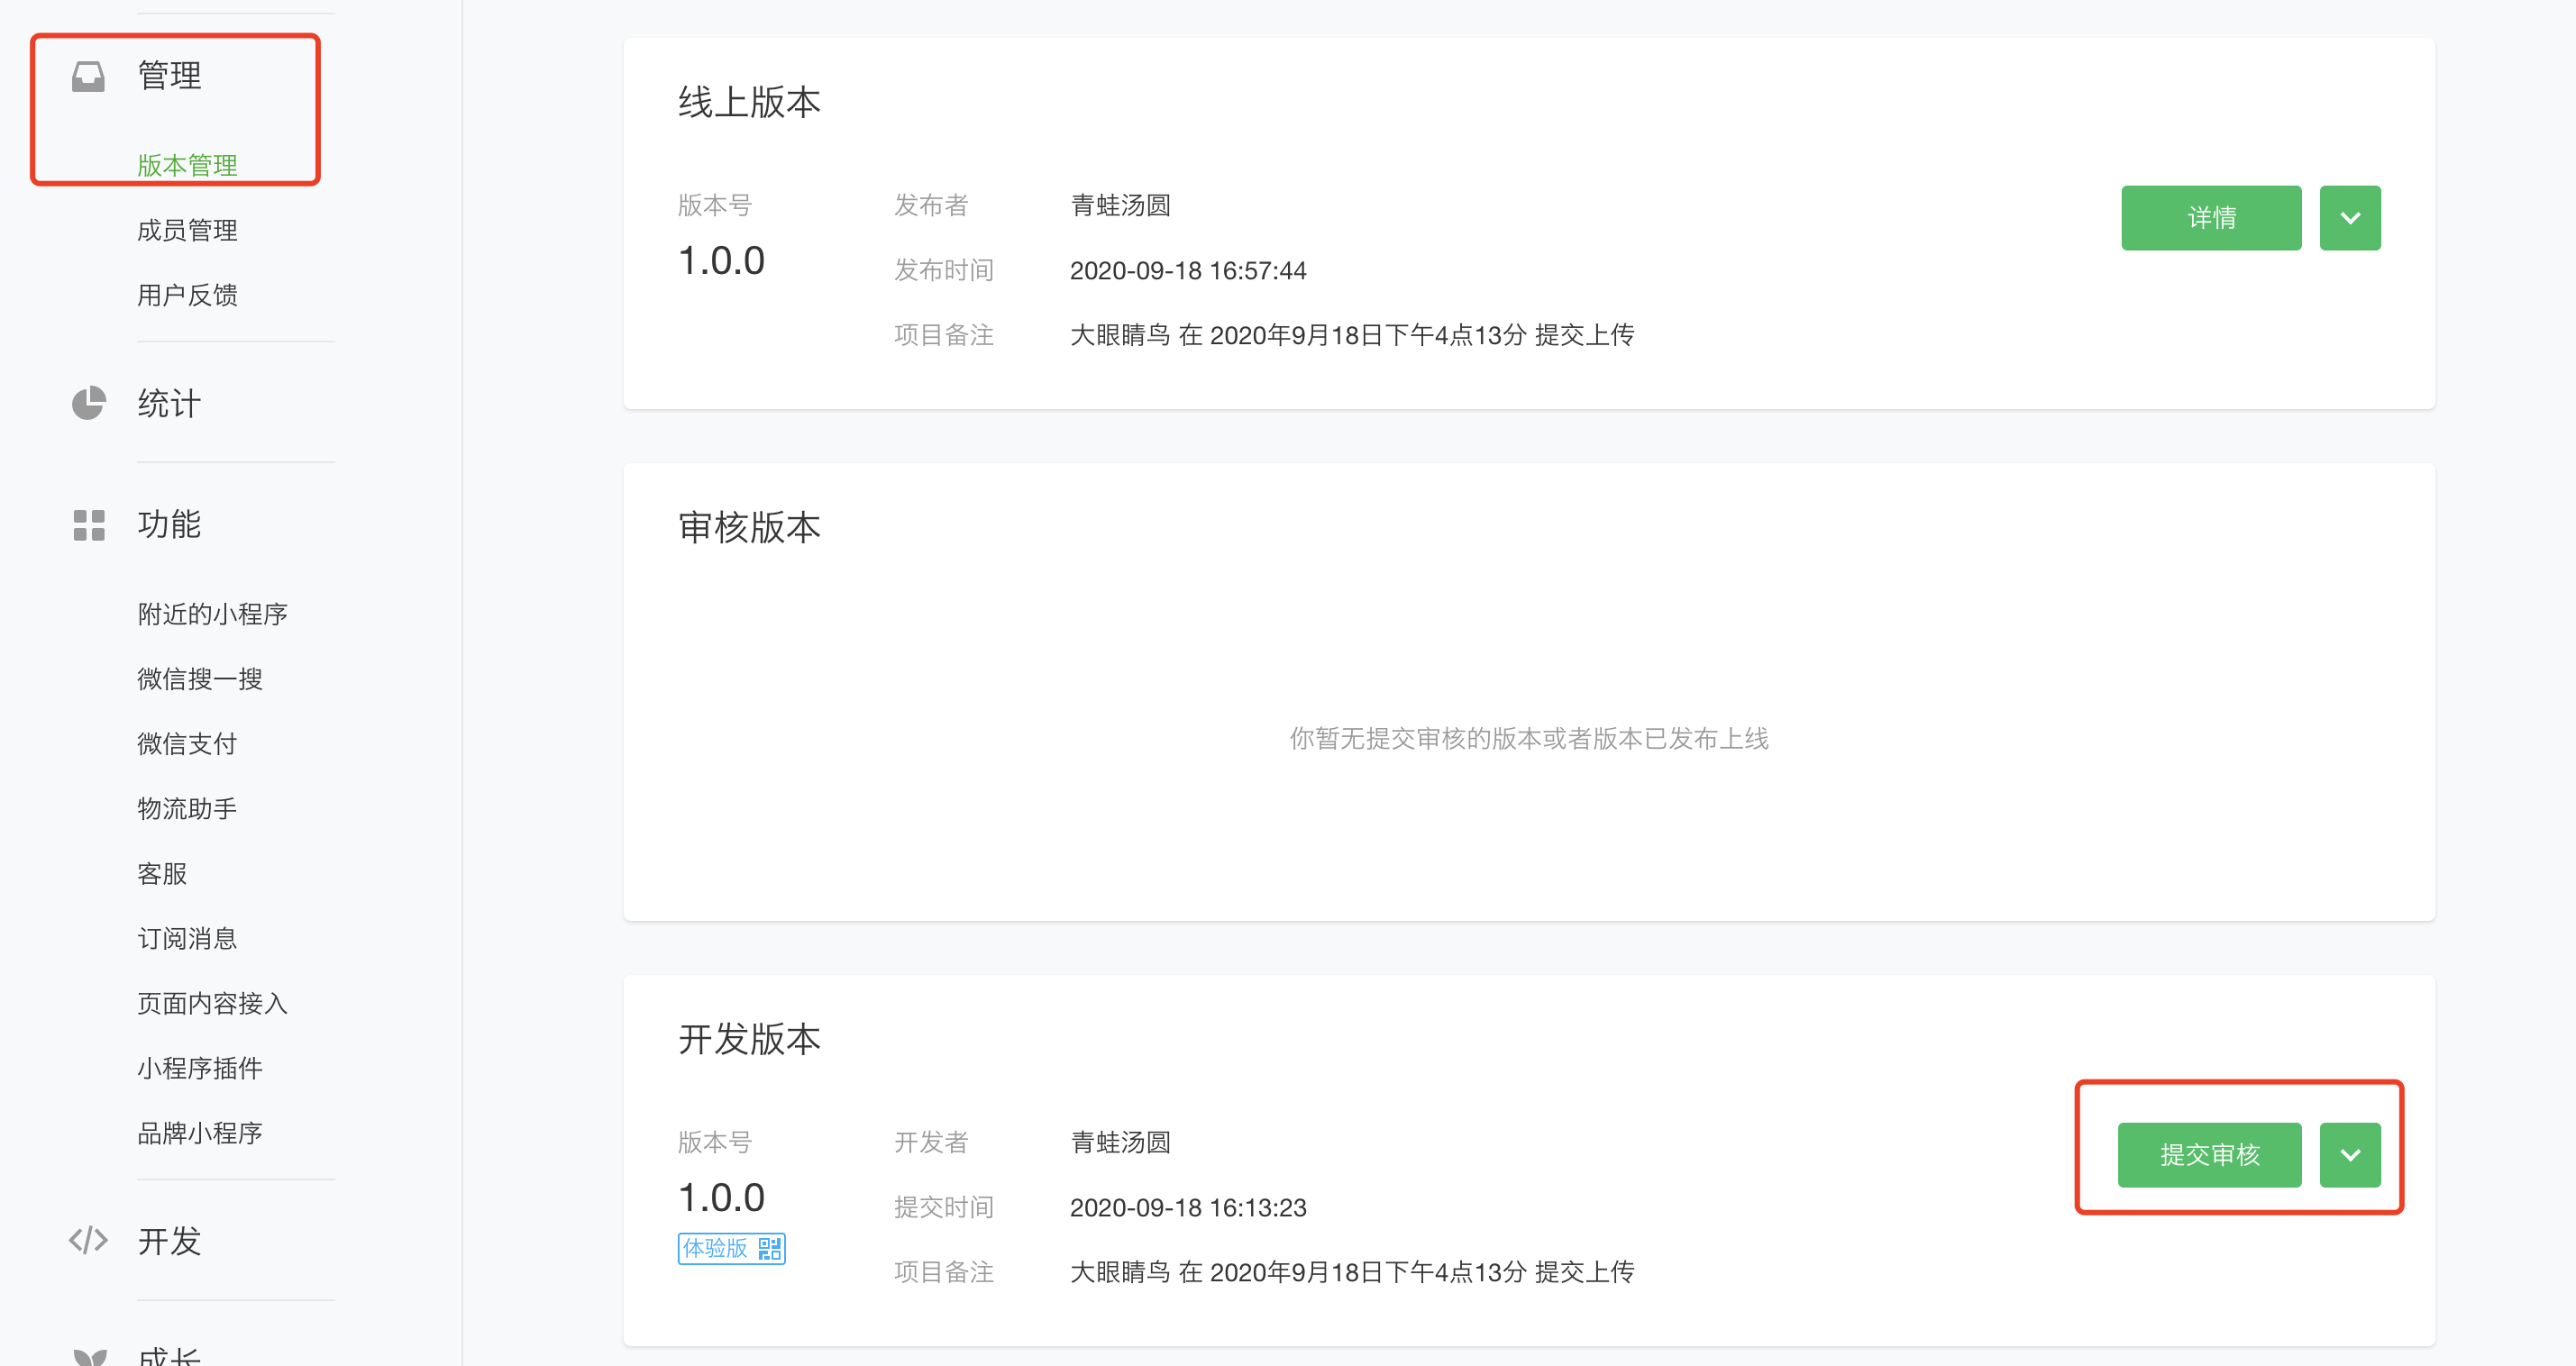The width and height of the screenshot is (2576, 1366).
Task: Go to 成员管理 in the sidebar
Action: 187,230
